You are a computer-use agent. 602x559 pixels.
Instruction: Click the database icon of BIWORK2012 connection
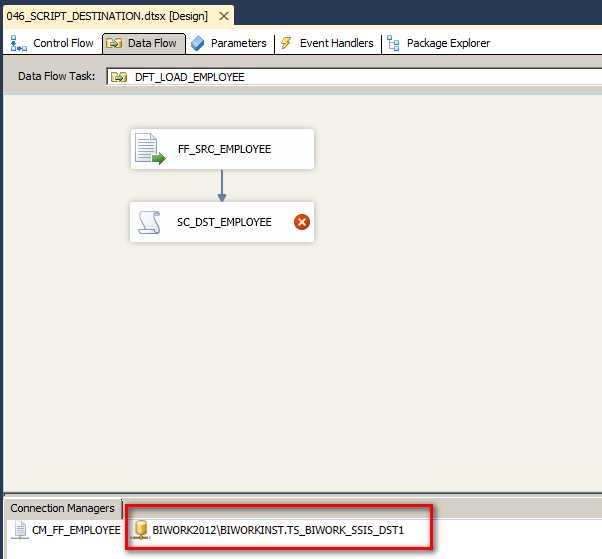coord(141,530)
